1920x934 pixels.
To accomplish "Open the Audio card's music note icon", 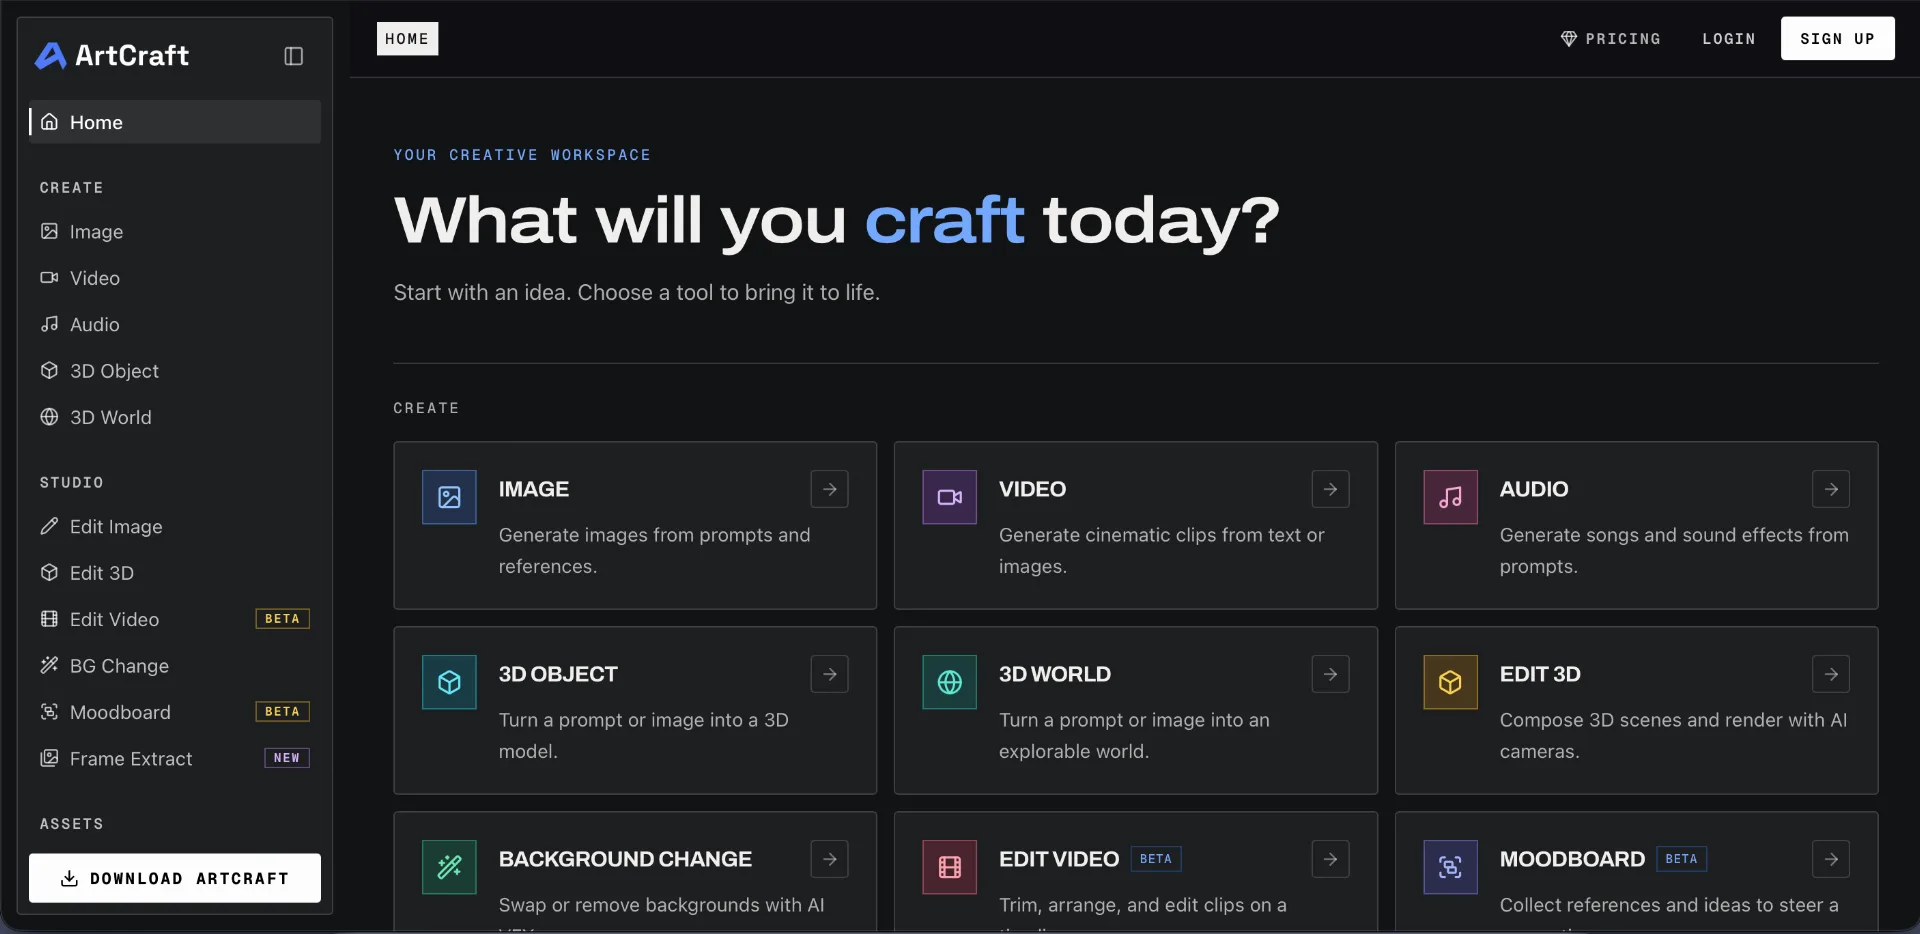I will tap(1450, 497).
